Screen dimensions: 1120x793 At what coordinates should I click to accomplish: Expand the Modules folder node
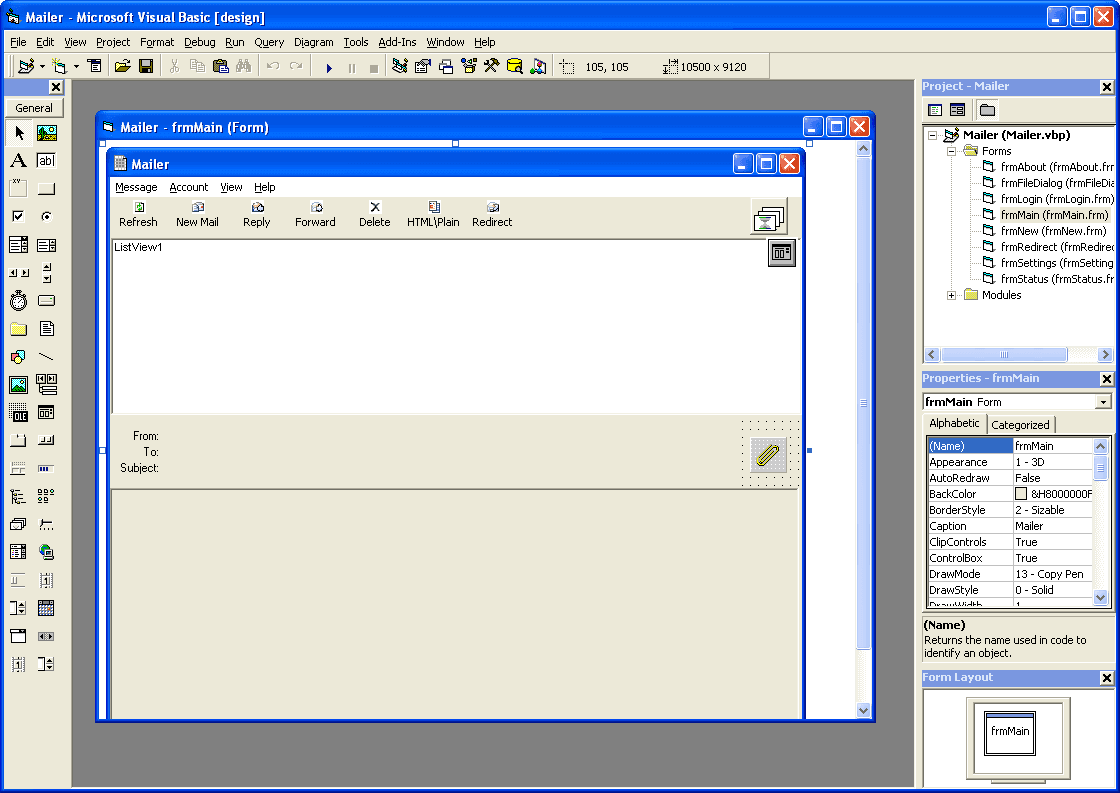(x=951, y=295)
